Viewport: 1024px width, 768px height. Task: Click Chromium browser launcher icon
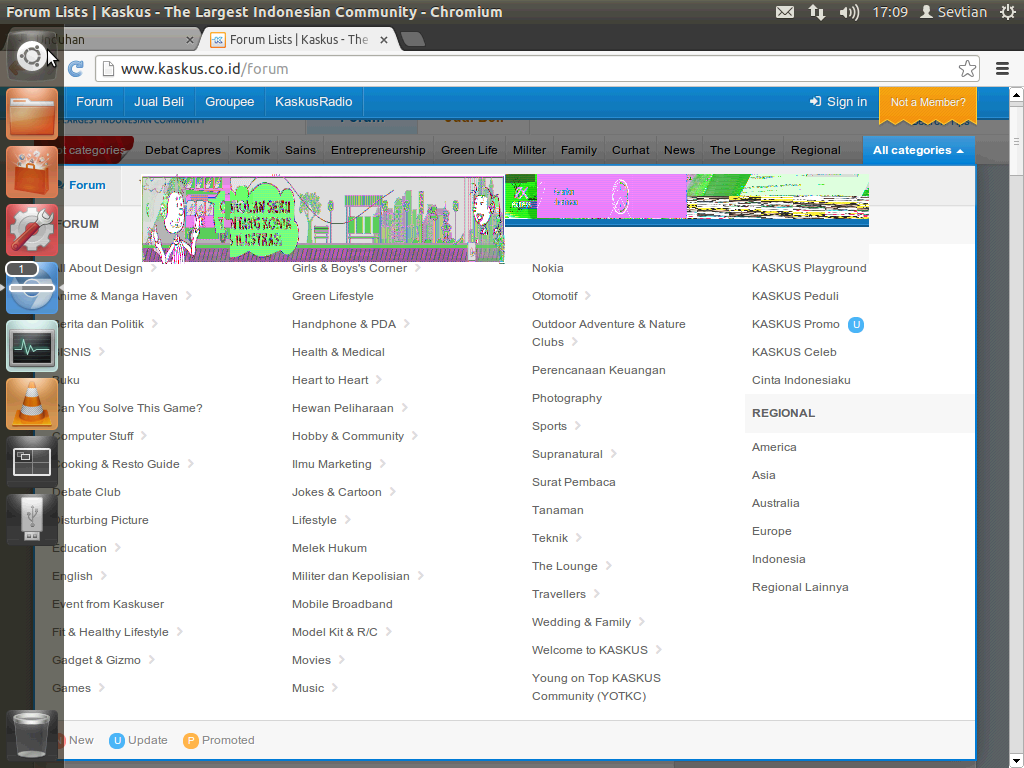(x=31, y=288)
